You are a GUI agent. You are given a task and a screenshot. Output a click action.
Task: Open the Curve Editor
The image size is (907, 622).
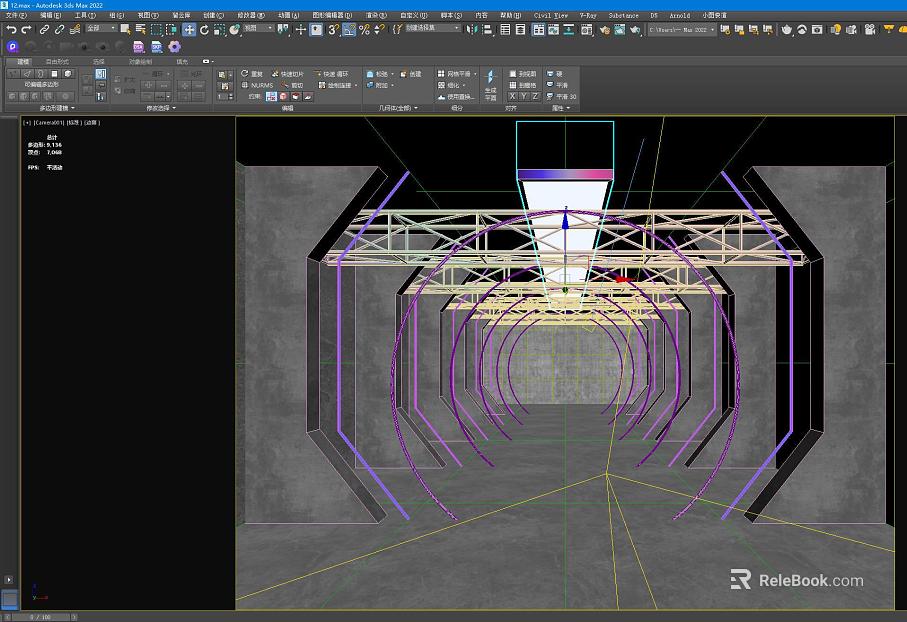point(554,30)
